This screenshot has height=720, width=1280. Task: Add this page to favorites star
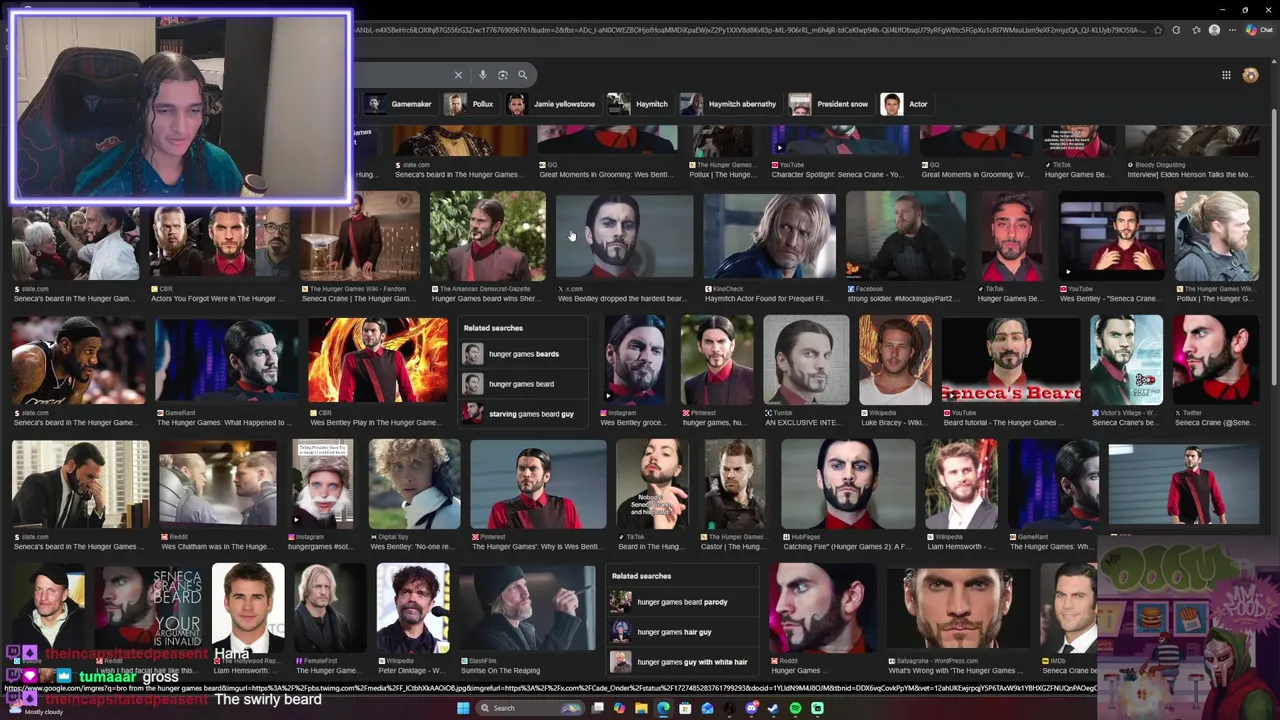1158,30
